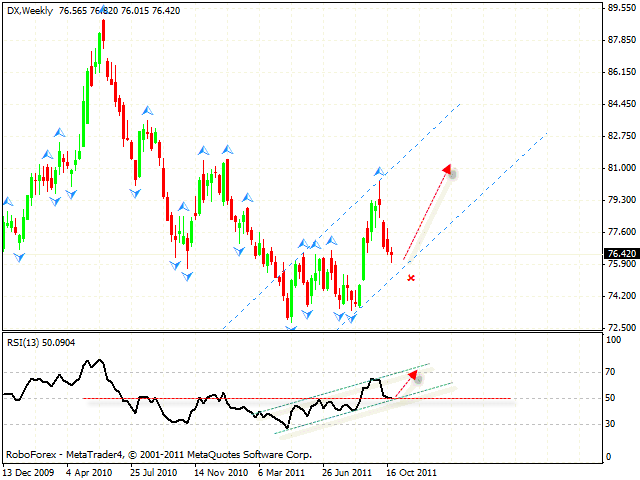Select the fractal arrow above the 81.00 peak

point(380,171)
